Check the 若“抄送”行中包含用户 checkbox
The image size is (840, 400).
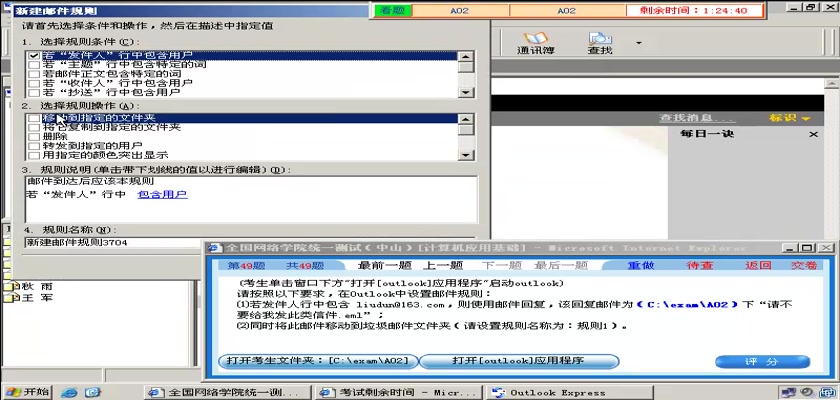34,92
